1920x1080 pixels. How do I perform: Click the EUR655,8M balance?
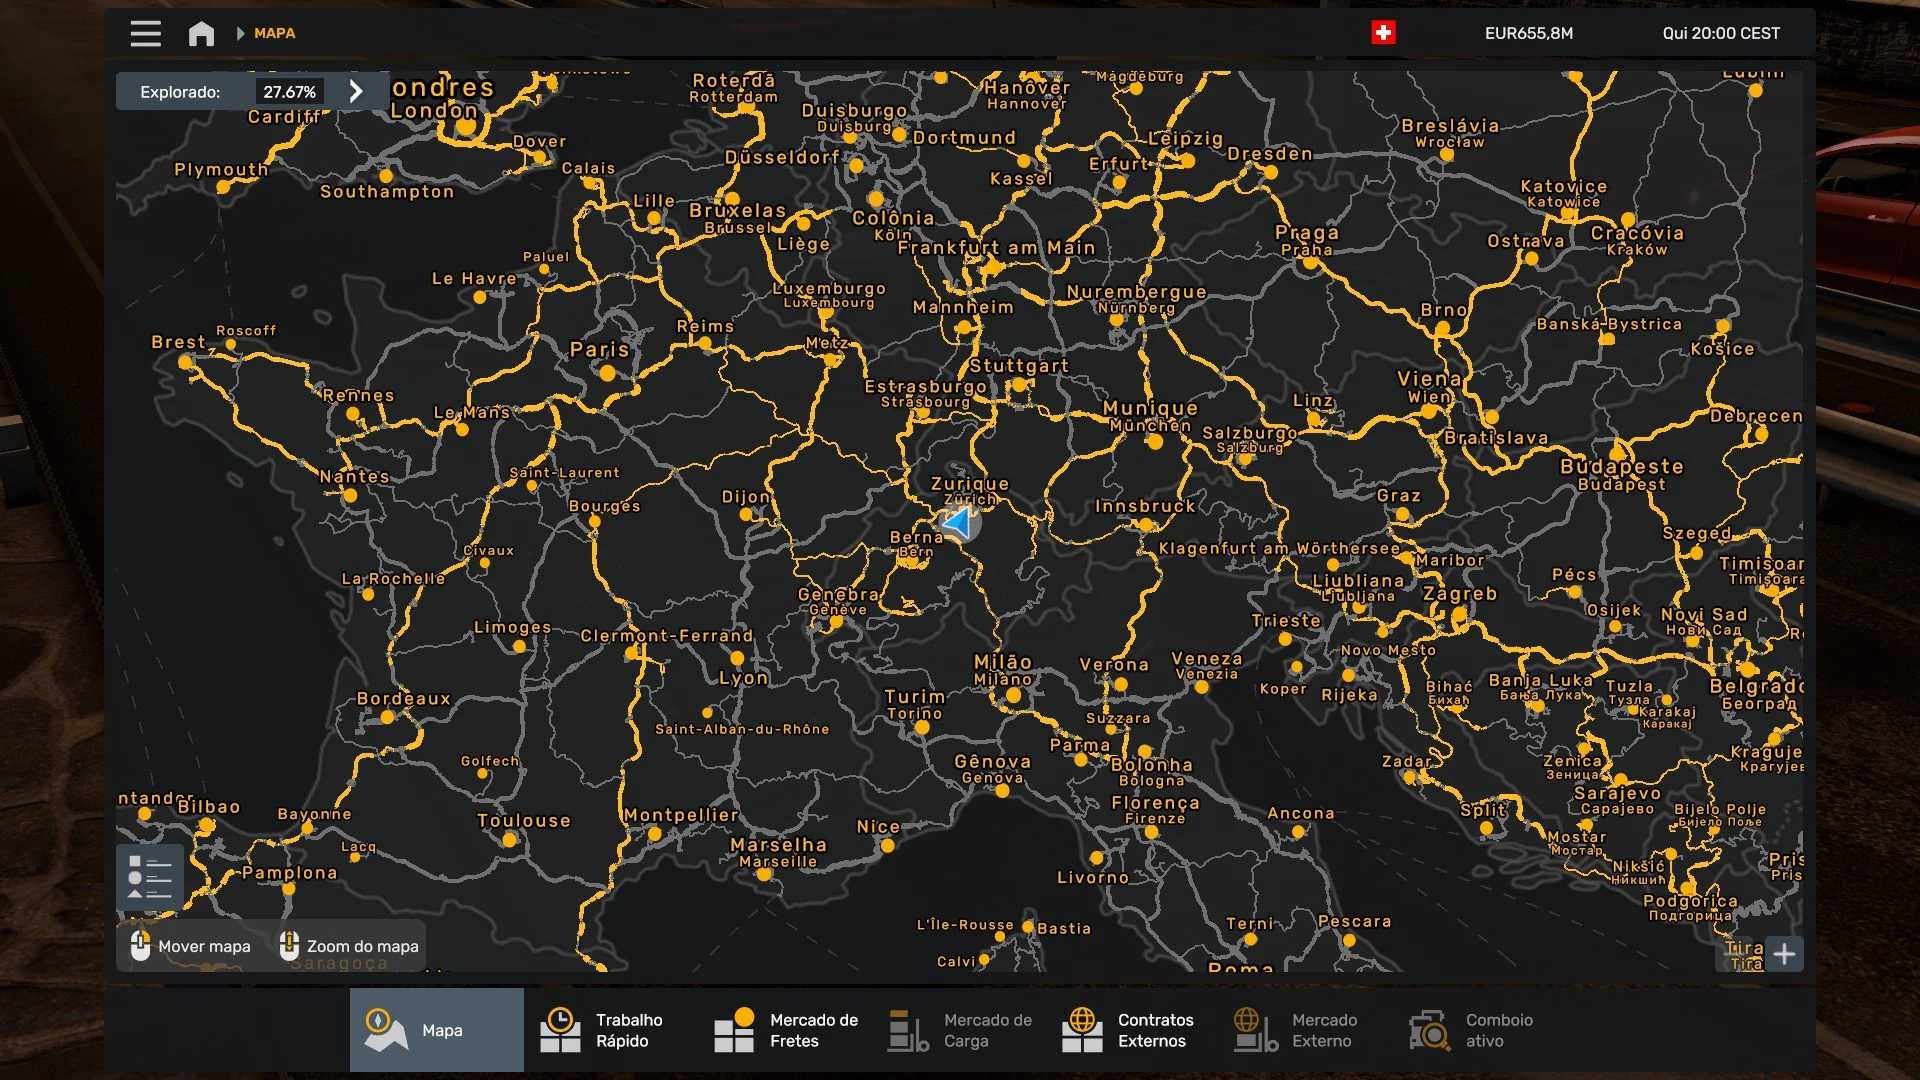pos(1528,33)
